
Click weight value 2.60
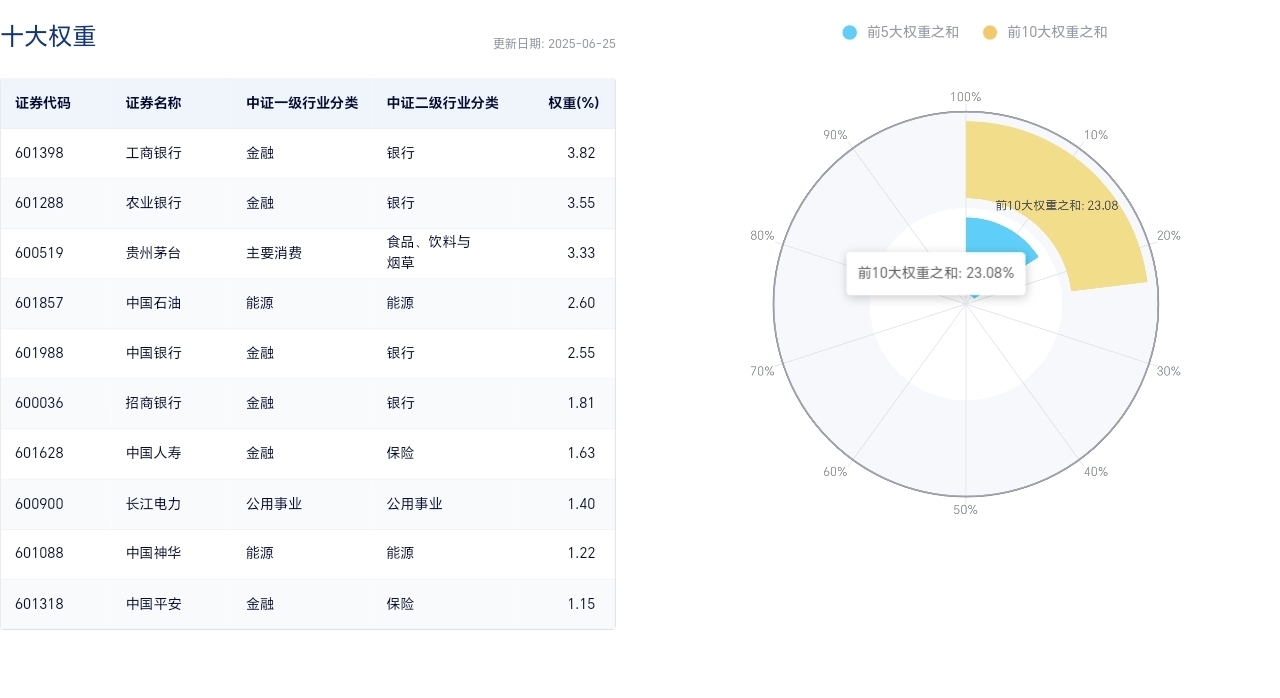pyautogui.click(x=581, y=303)
